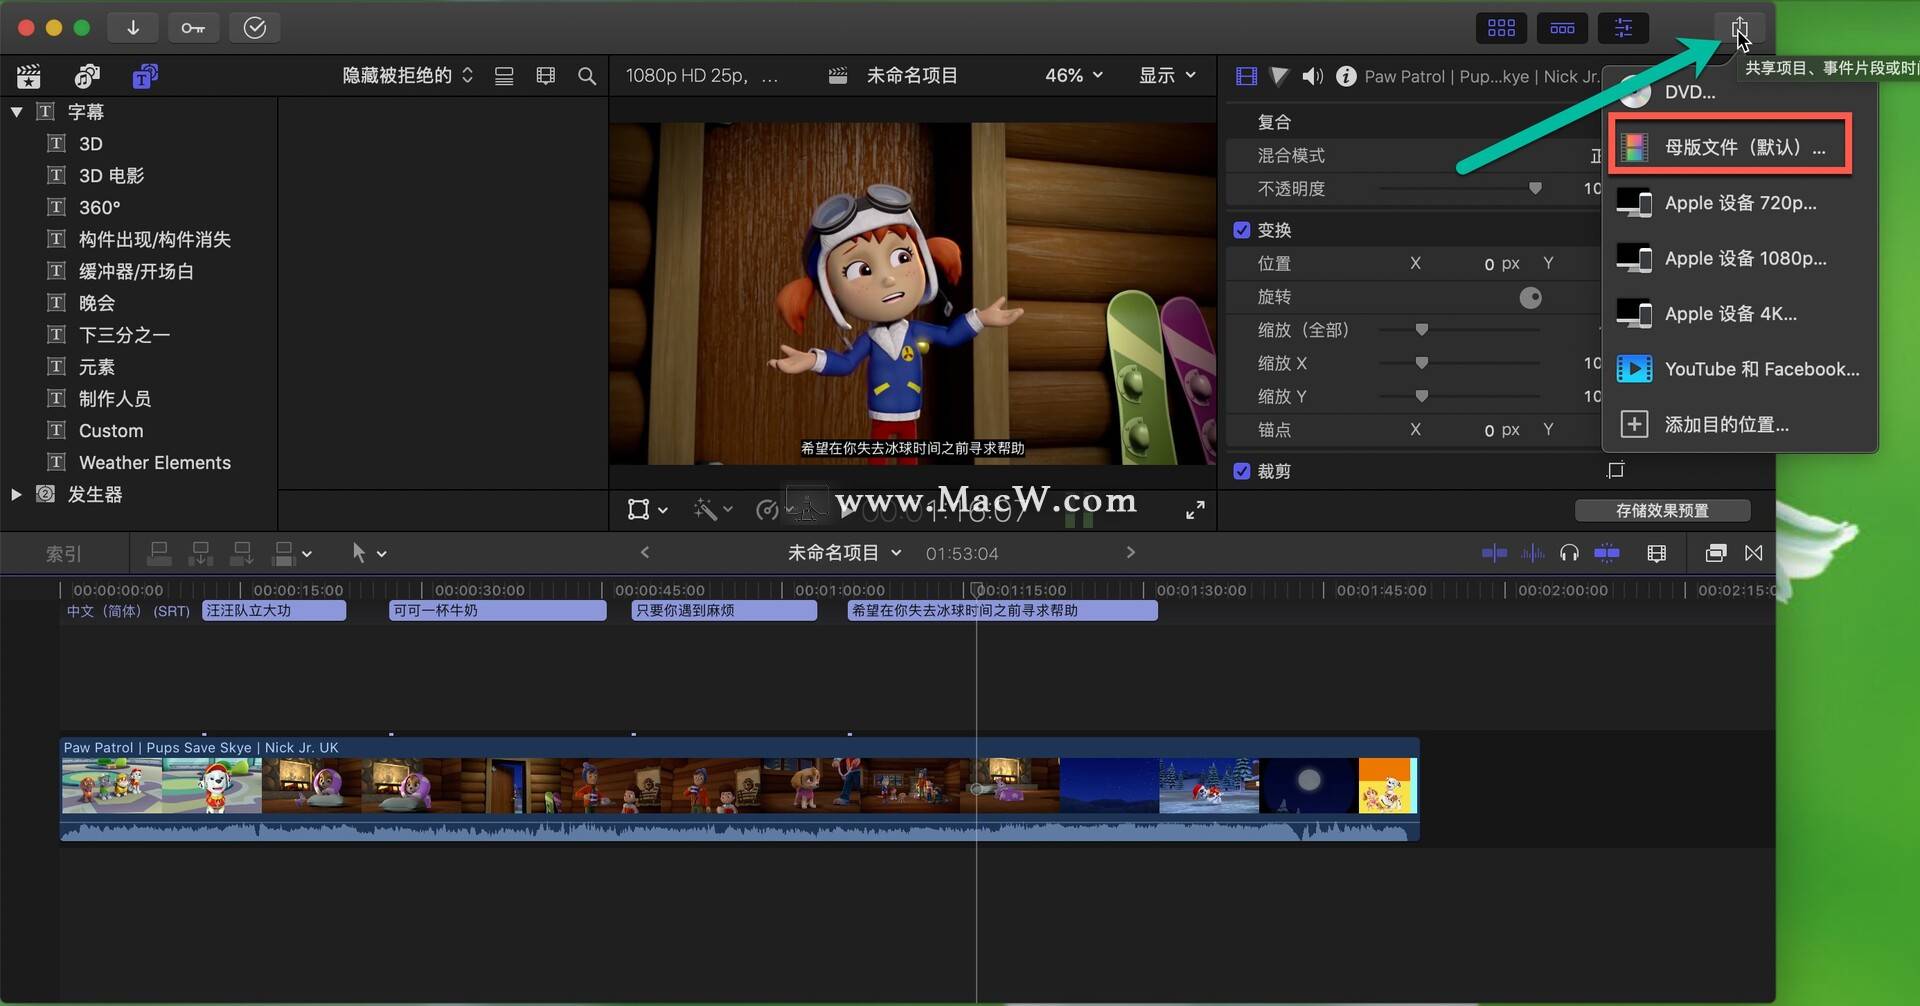Screen dimensions: 1920x1006
Task: Open transitions browser icon
Action: pyautogui.click(x=1754, y=553)
